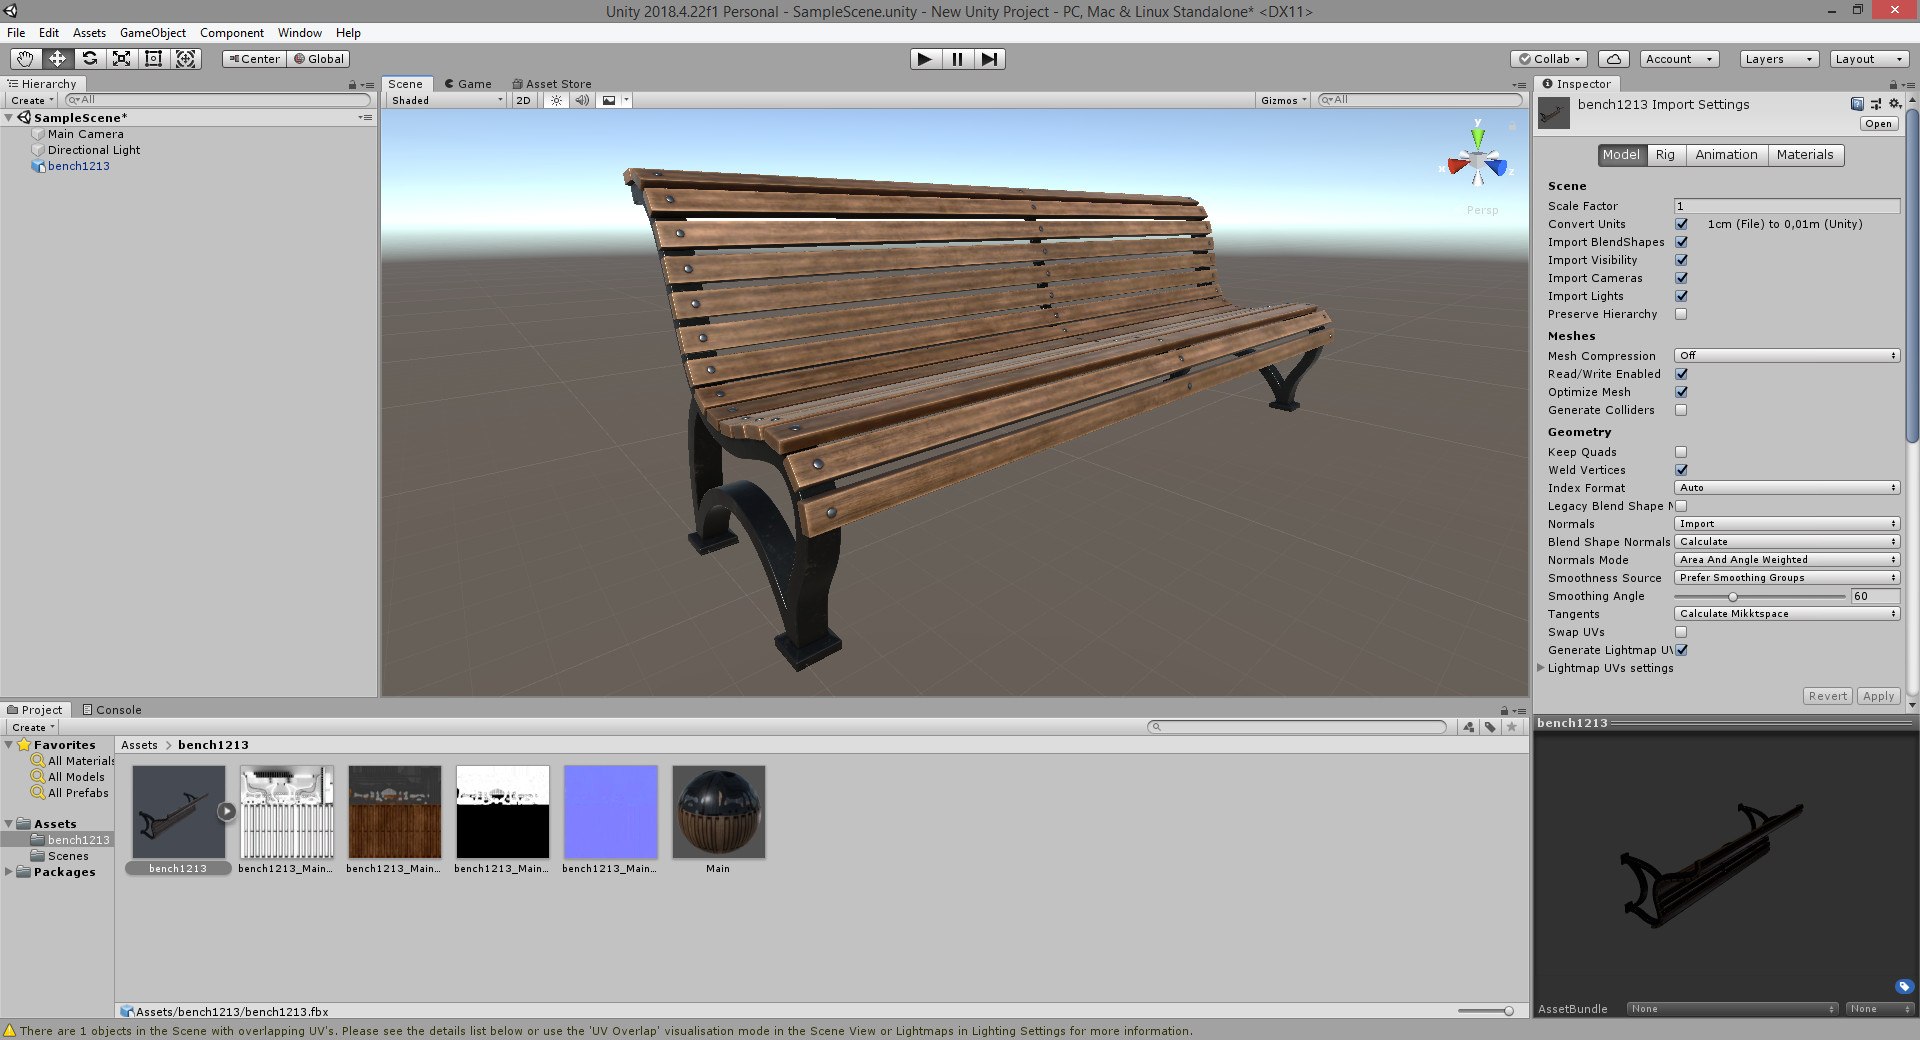
Task: Expand Packages folder in Project
Action: 9,872
